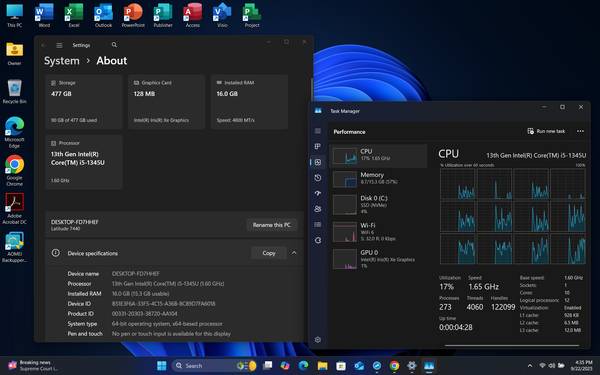600x375 pixels.
Task: Select the Visio desktop shortcut
Action: click(222, 16)
